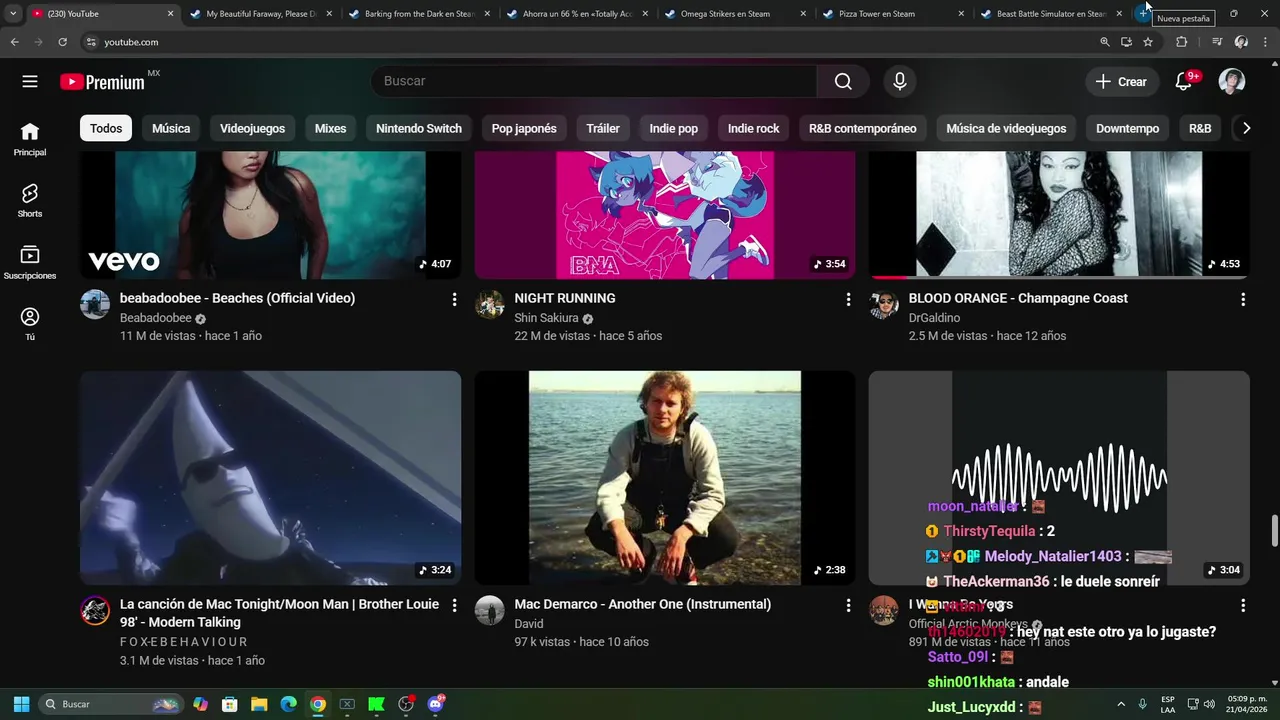Click the Beabadoobee channel avatar

click(x=95, y=305)
